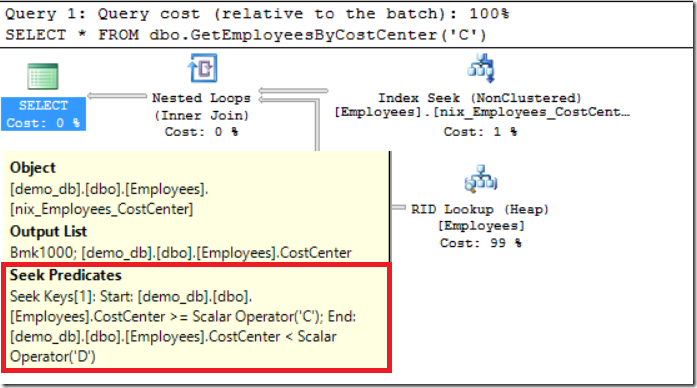Screen dimensions: 697x388
Task: Click the '[nix_Employees_CostCenter]' tooltip text
Action: [101, 209]
